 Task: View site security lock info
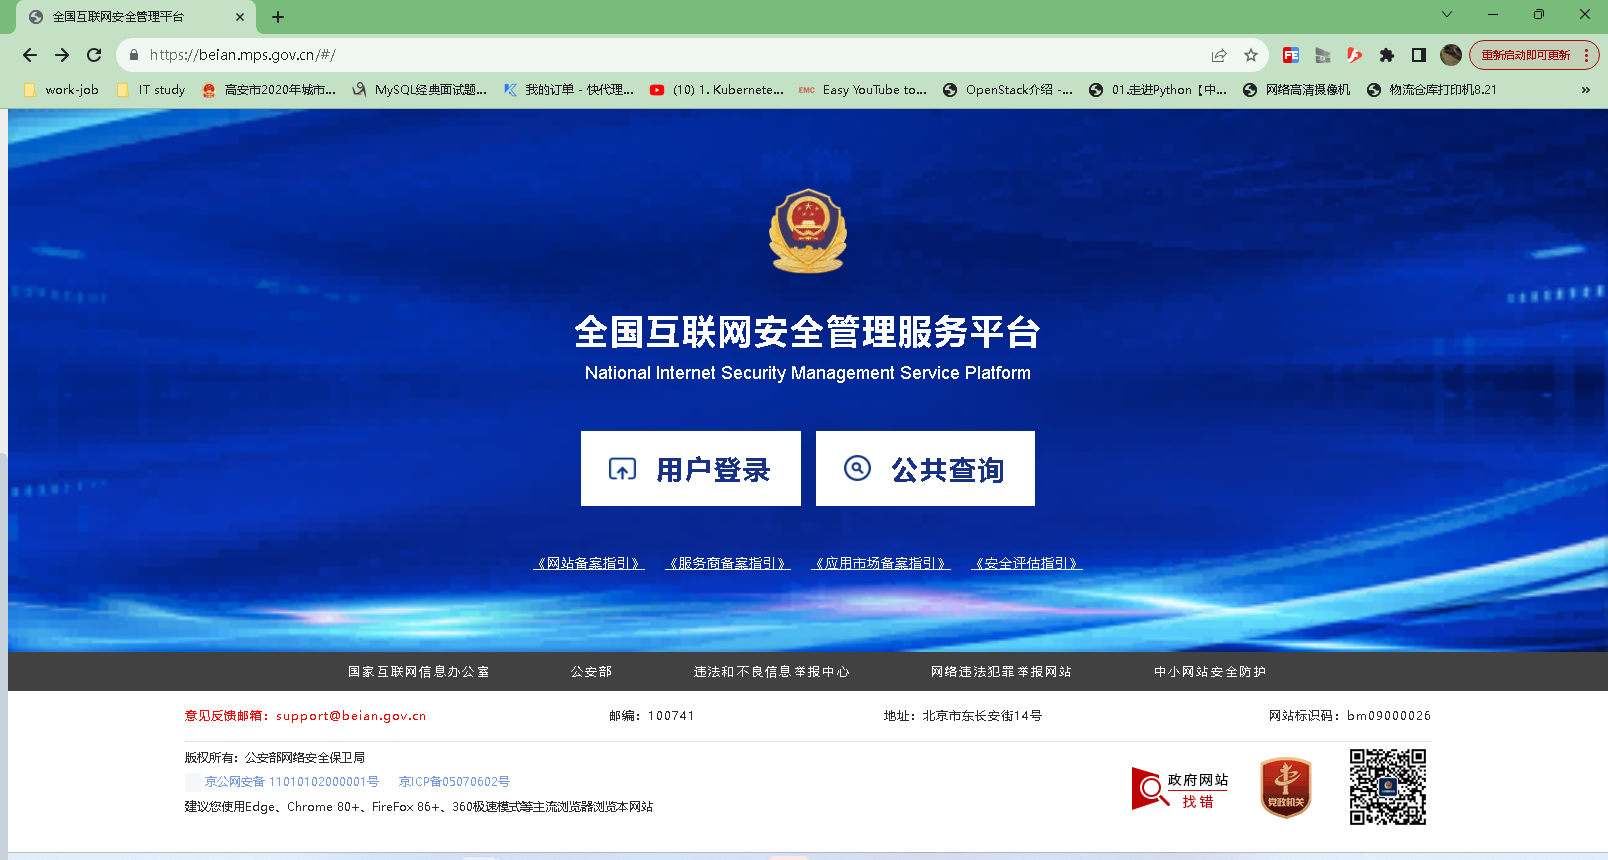[134, 55]
